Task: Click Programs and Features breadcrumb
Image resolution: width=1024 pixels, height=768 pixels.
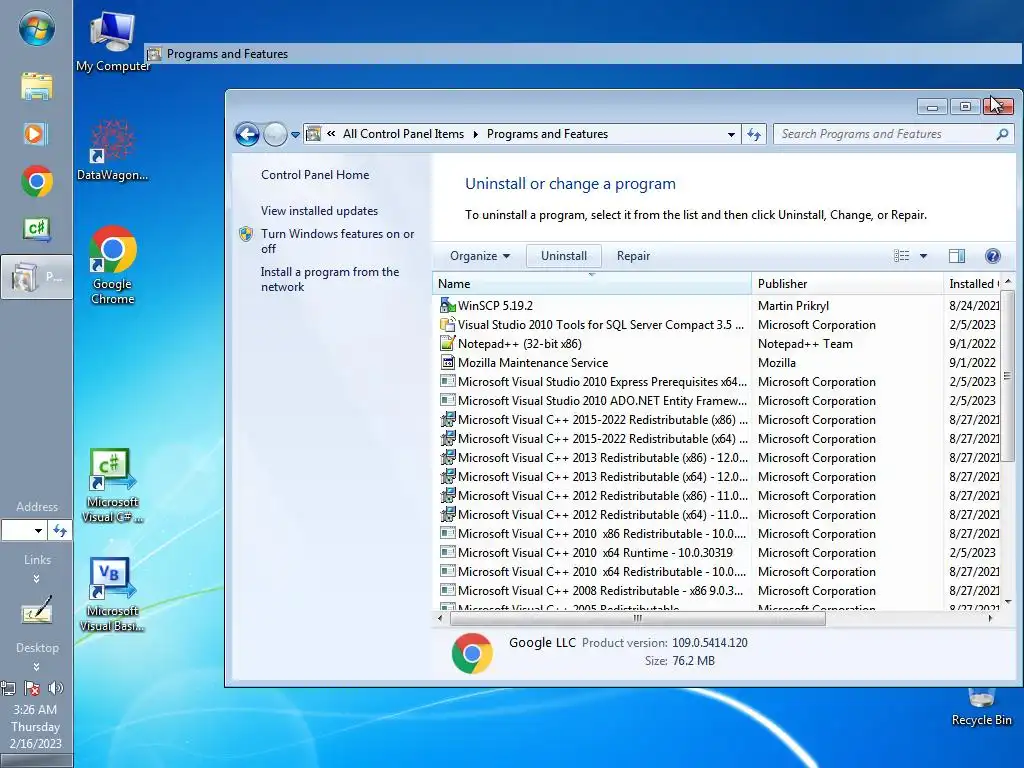Action: [x=547, y=134]
